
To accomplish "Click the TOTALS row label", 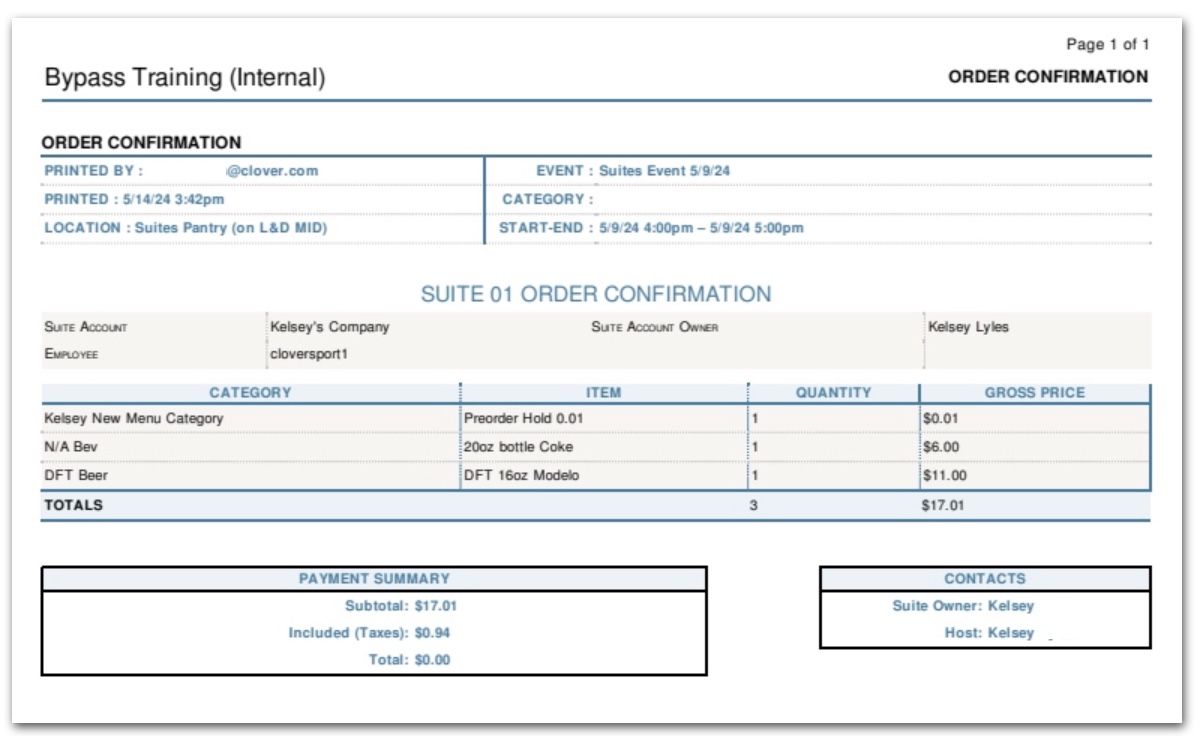I will tap(73, 506).
